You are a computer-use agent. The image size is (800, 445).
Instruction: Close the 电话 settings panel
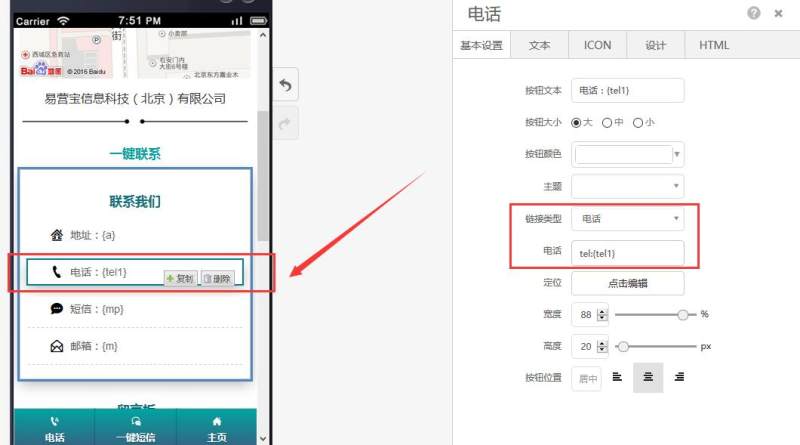778,14
